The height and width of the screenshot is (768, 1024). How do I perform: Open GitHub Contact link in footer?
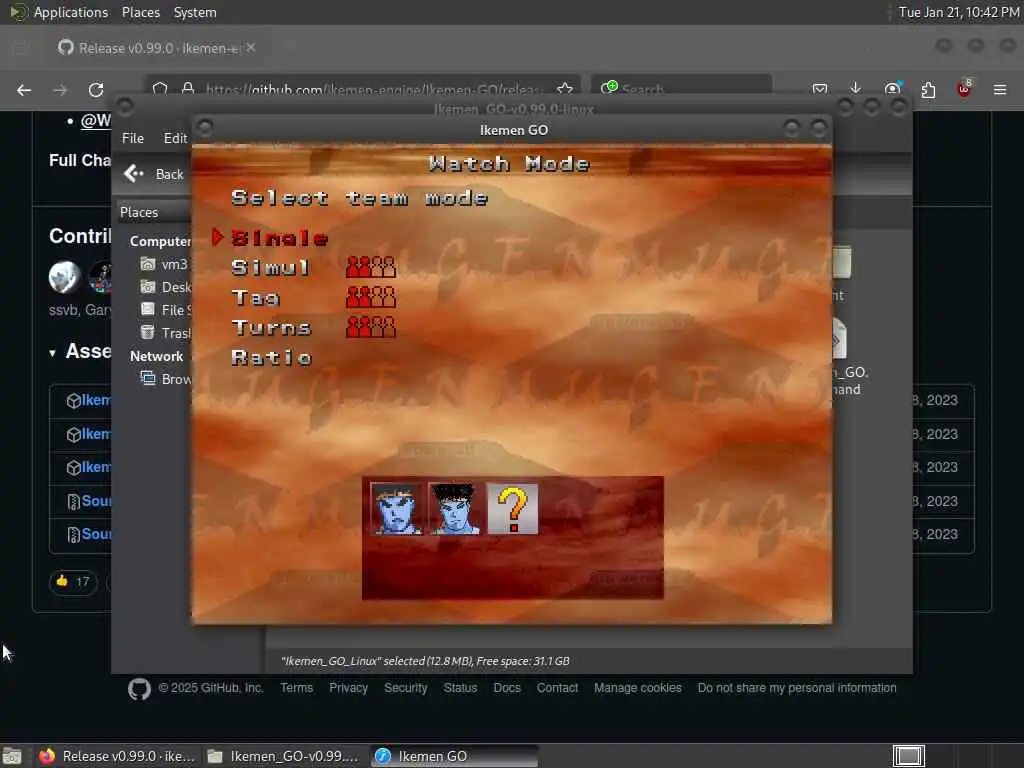557,688
